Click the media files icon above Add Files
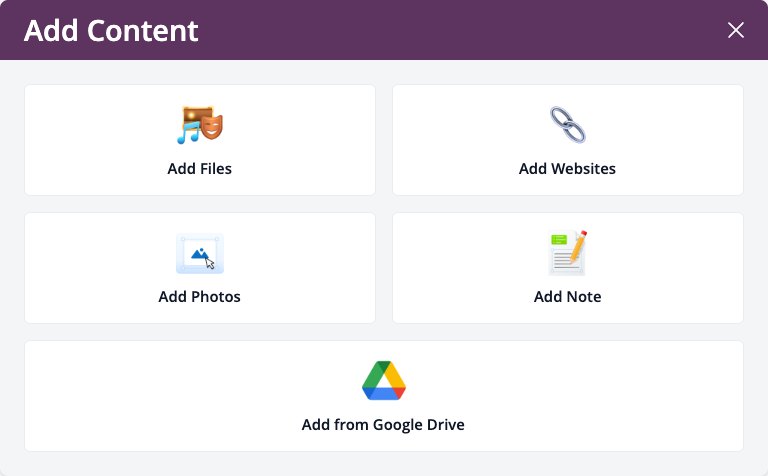This screenshot has height=476, width=768. click(200, 125)
